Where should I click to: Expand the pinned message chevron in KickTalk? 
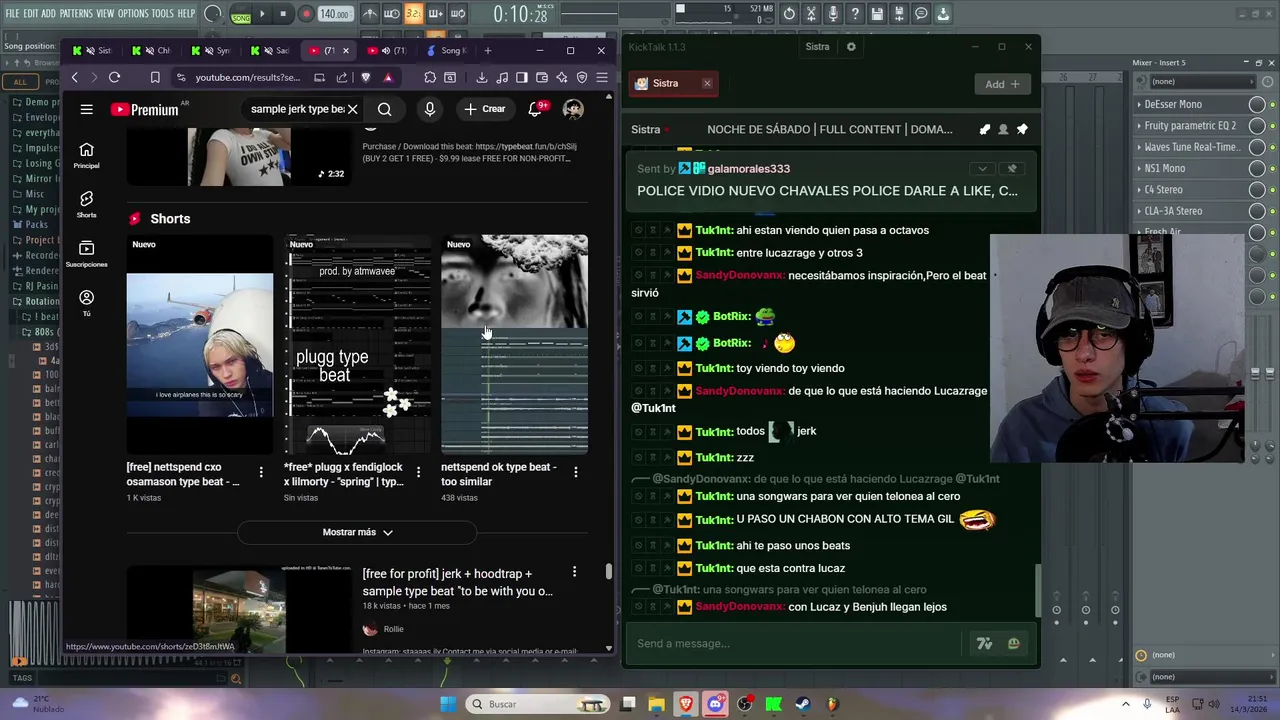click(982, 169)
